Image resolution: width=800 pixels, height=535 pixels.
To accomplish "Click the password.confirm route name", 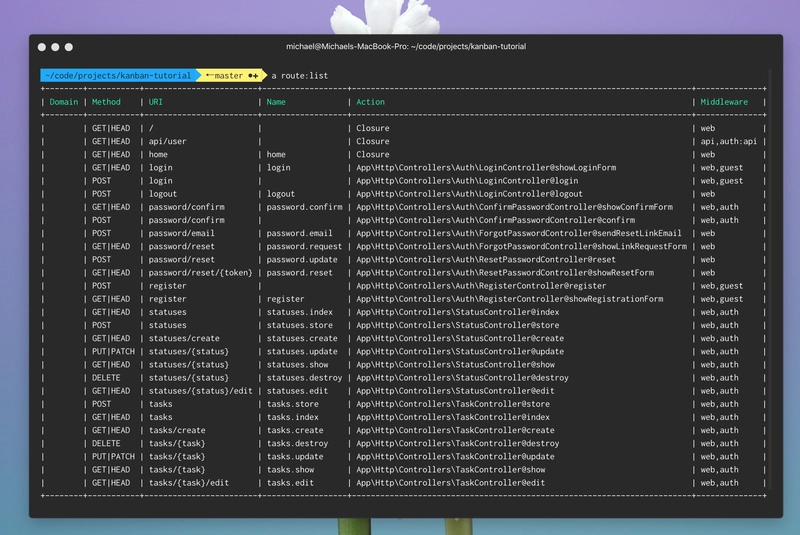I will click(305, 207).
